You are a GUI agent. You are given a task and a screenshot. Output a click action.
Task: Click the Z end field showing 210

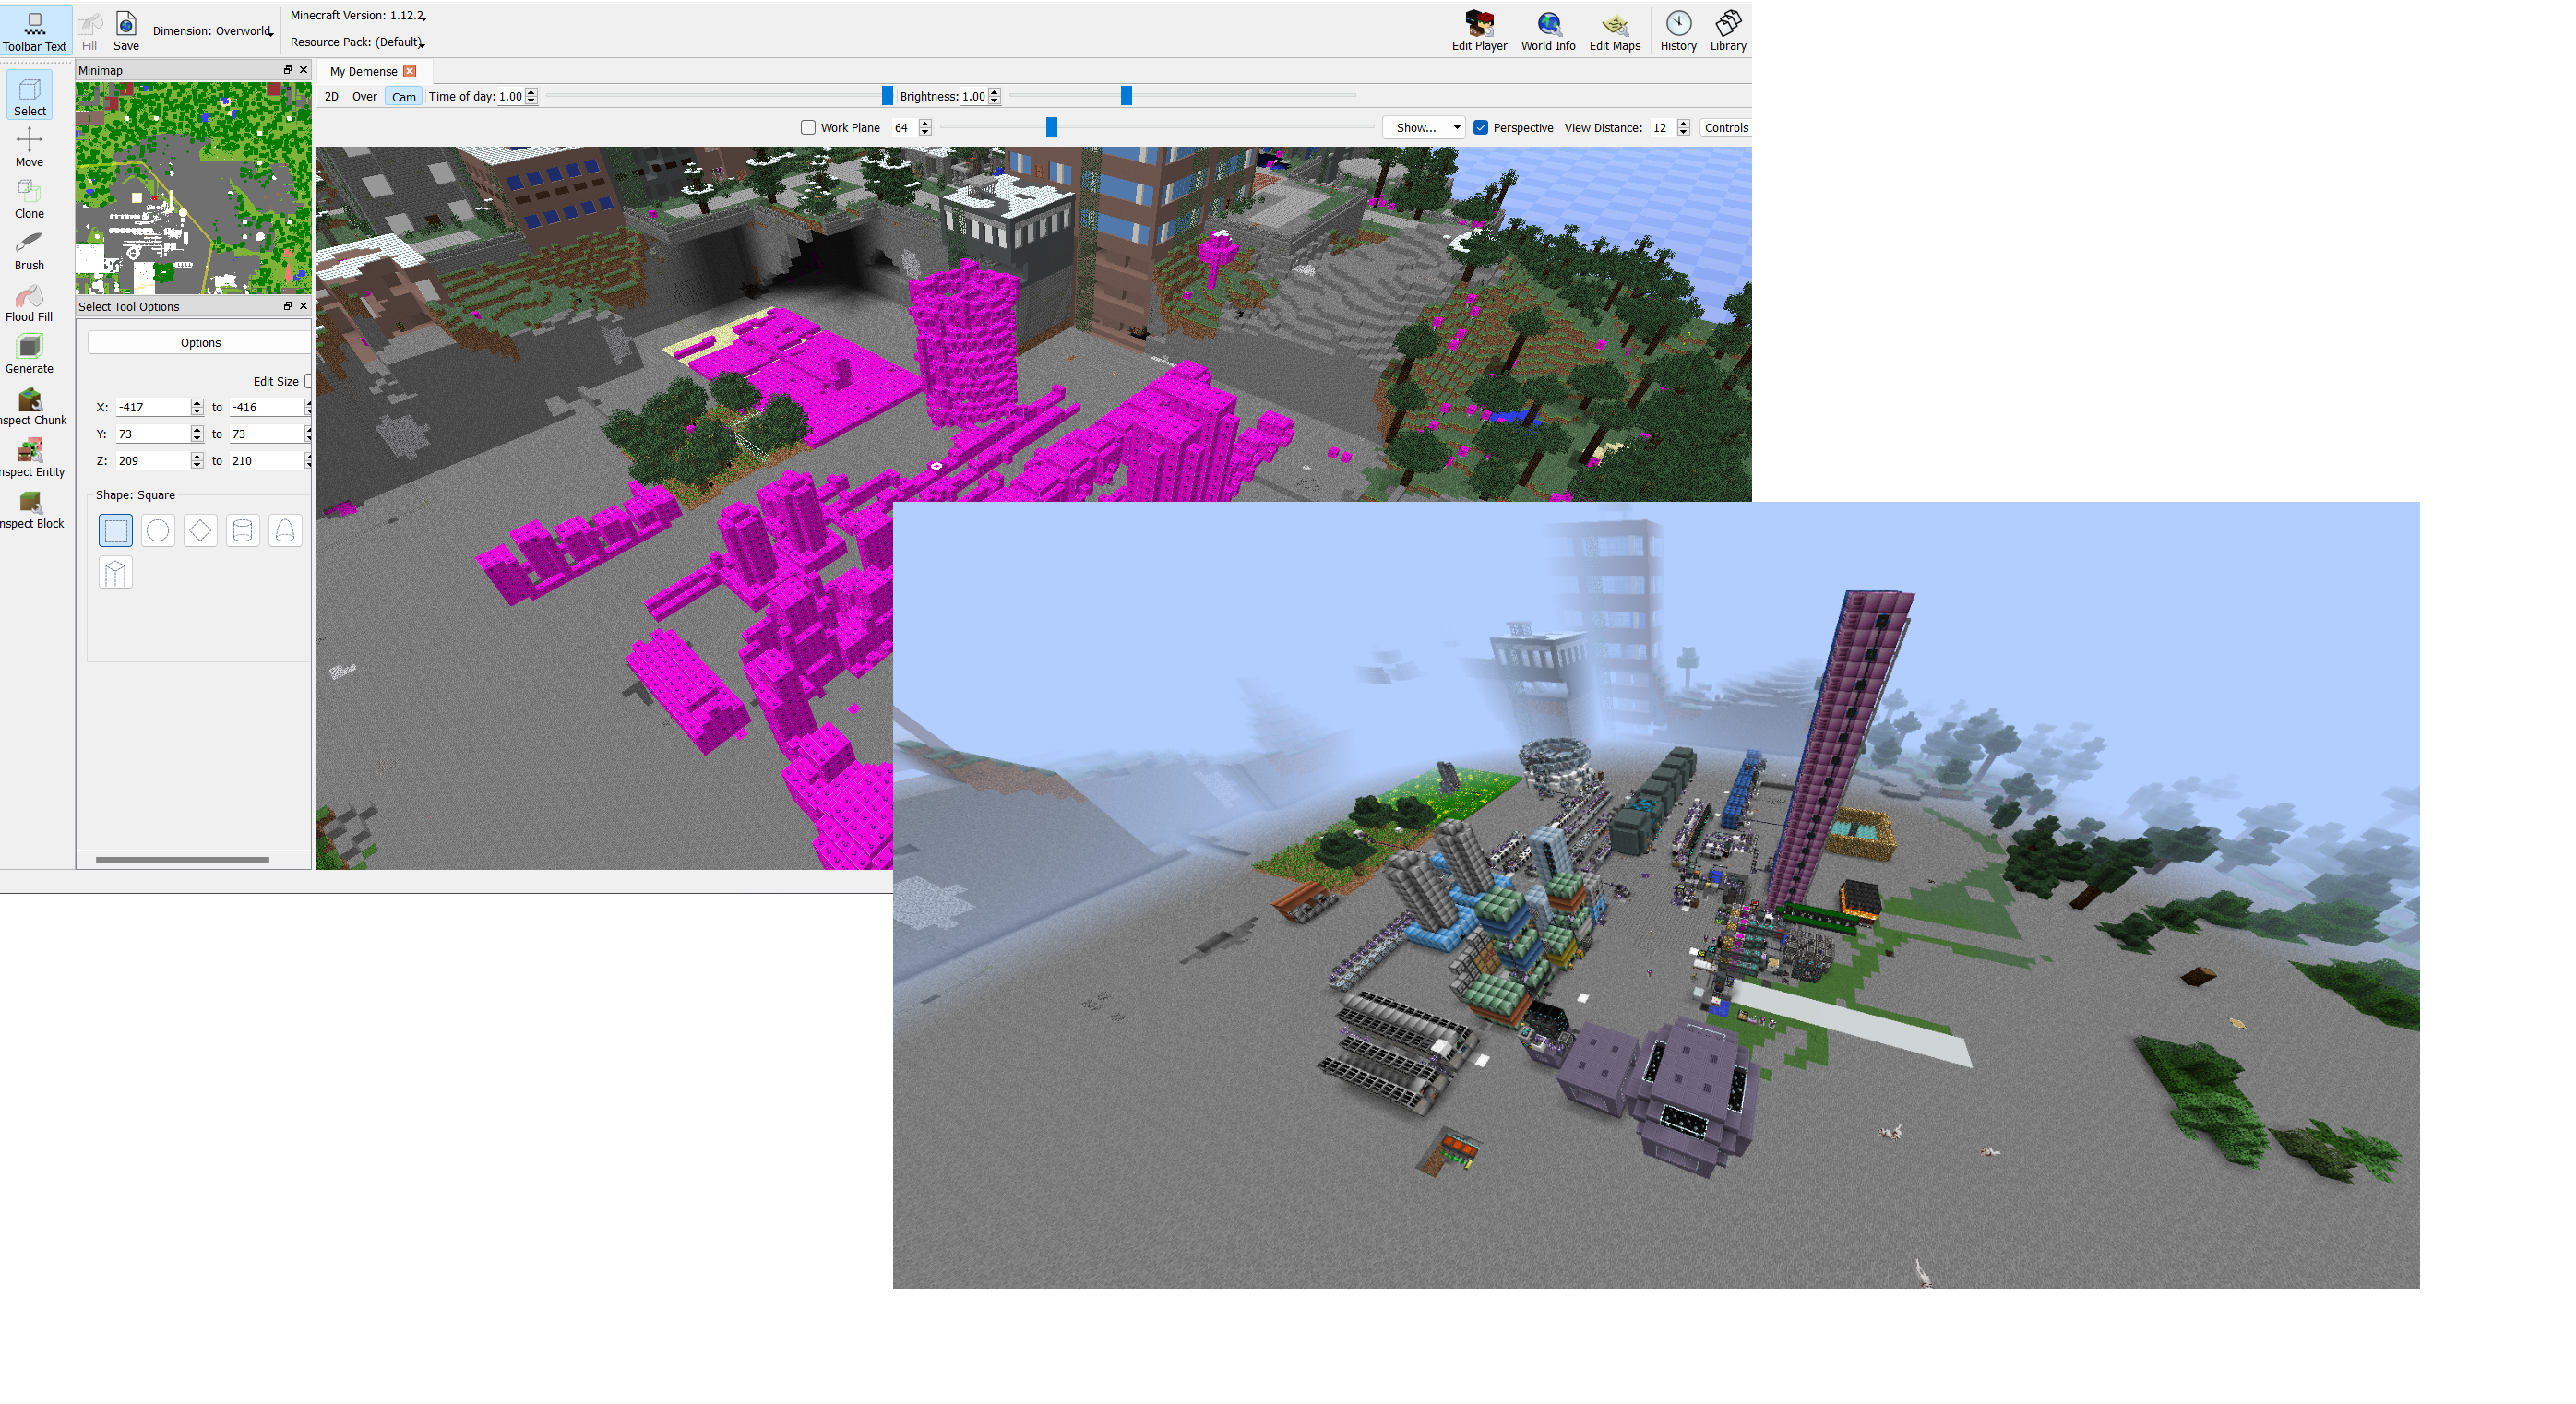coord(266,461)
